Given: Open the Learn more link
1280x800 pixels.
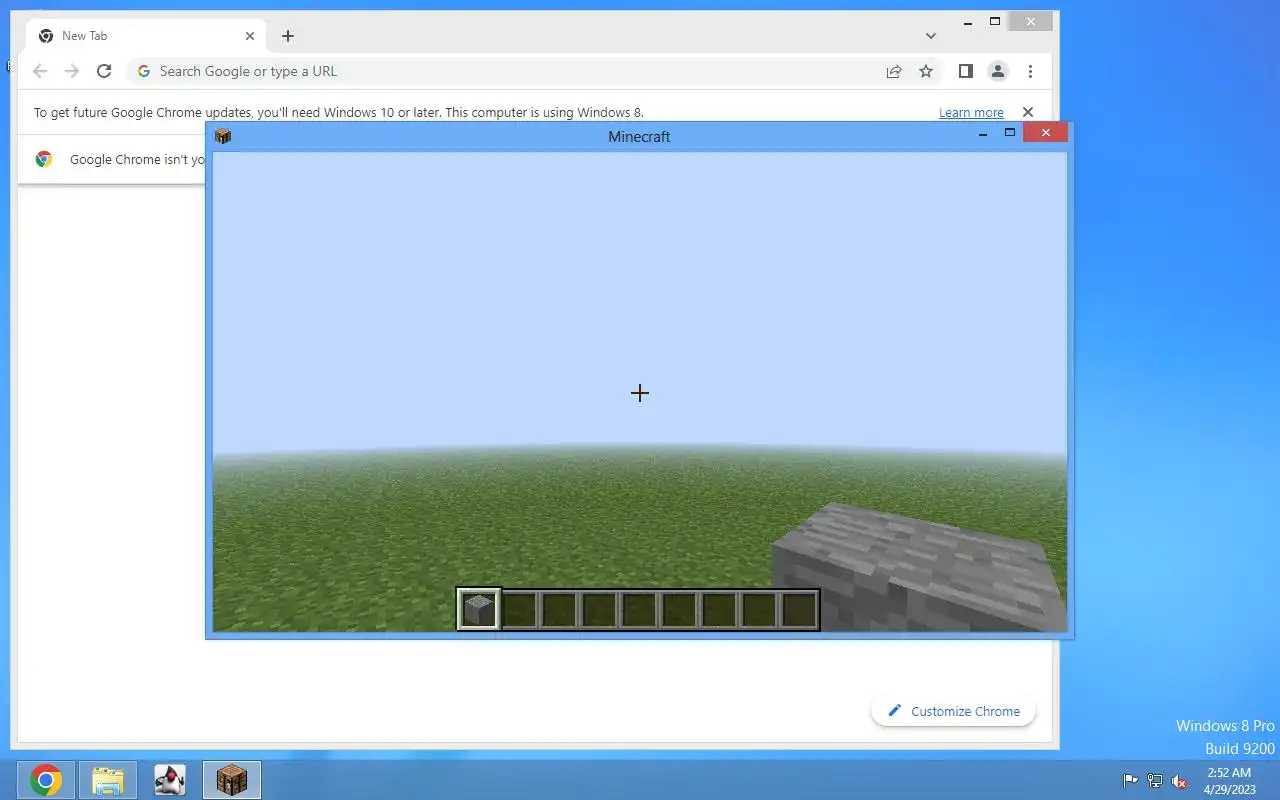Looking at the screenshot, I should [x=971, y=113].
